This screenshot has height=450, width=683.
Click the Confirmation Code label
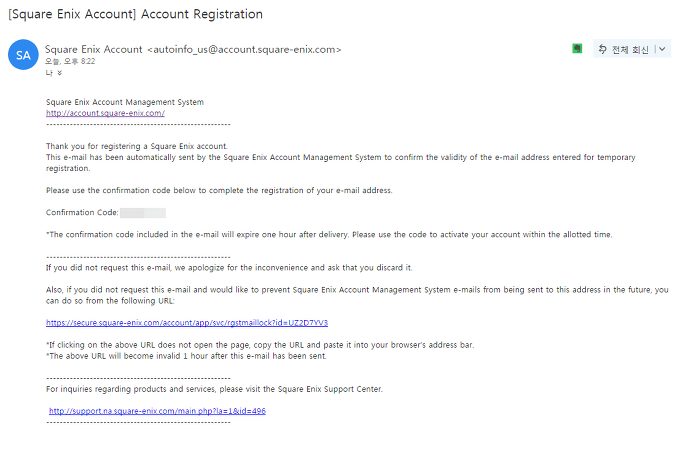[82, 212]
